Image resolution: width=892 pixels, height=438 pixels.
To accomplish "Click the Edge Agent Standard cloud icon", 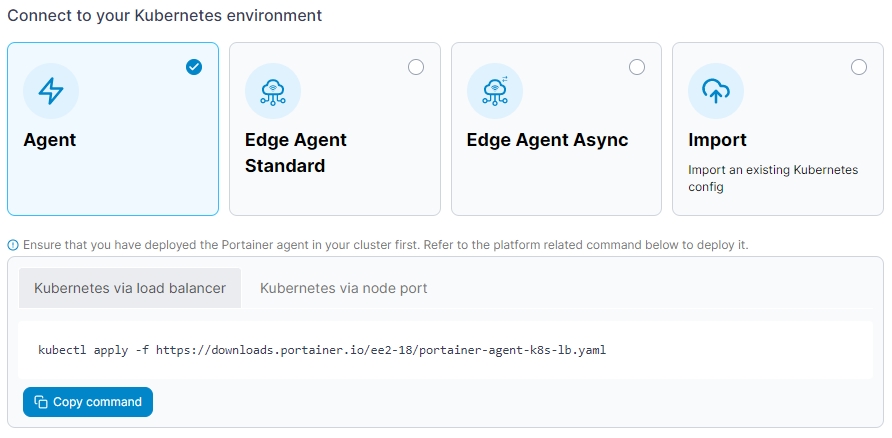I will coord(272,91).
